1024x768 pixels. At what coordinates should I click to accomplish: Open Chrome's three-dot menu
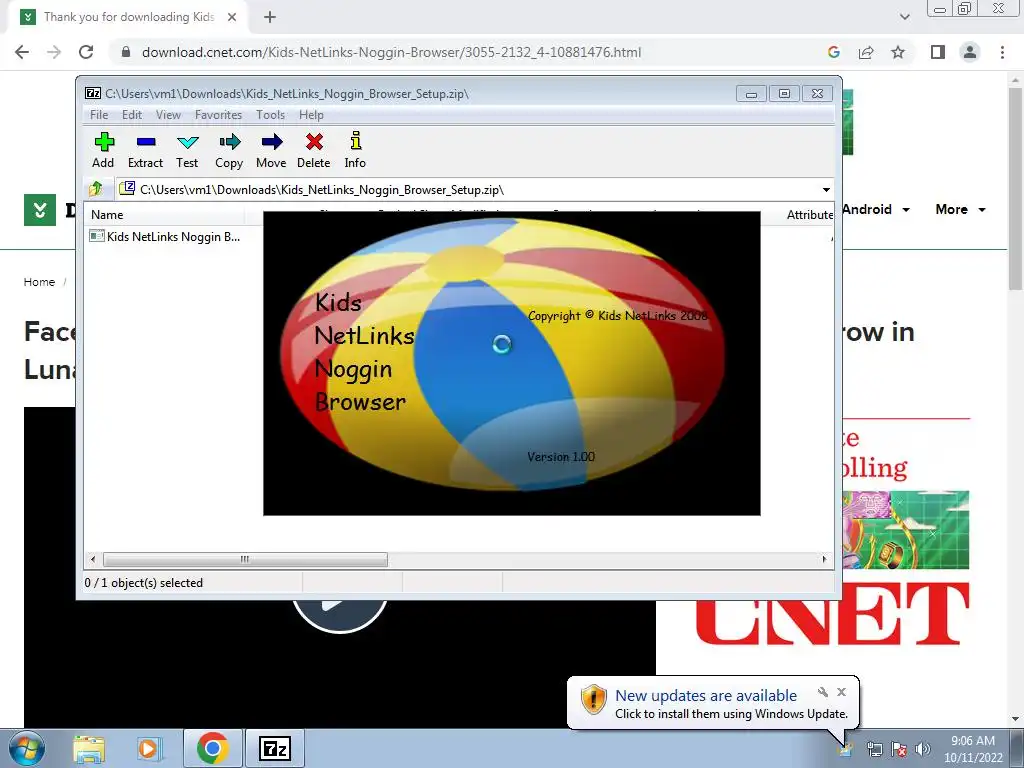pyautogui.click(x=1002, y=52)
